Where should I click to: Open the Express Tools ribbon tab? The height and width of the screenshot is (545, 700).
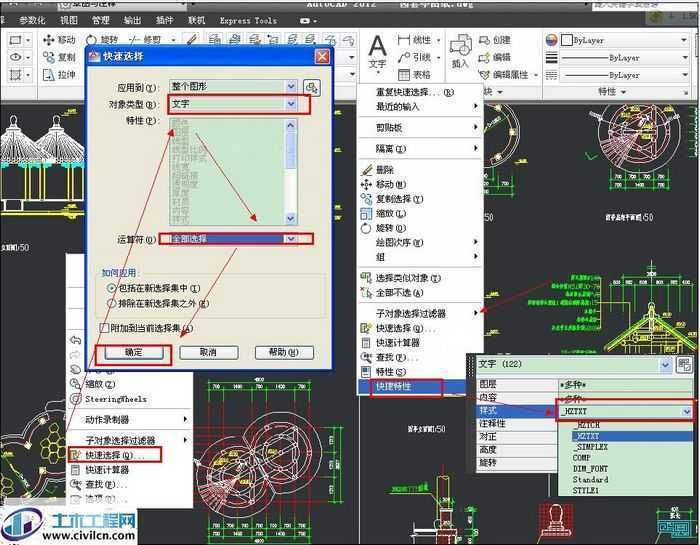point(248,21)
